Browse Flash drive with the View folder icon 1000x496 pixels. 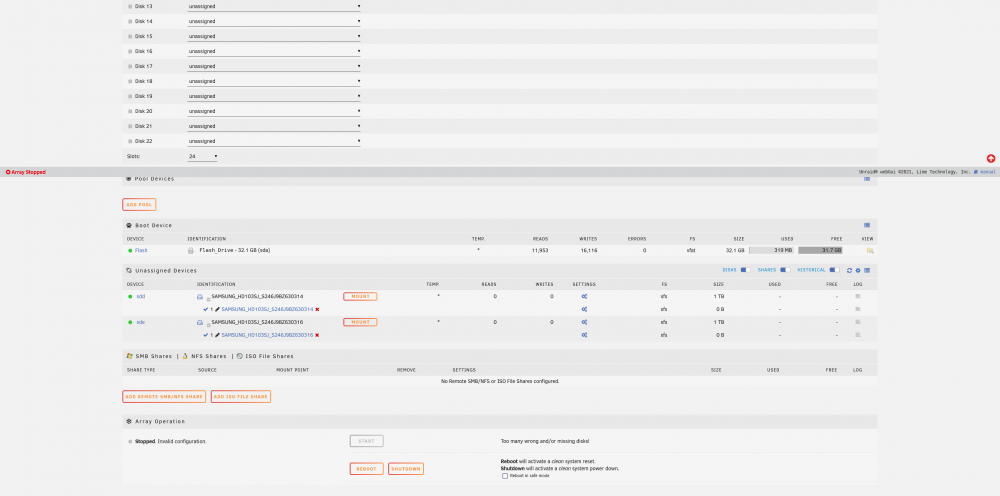point(870,251)
